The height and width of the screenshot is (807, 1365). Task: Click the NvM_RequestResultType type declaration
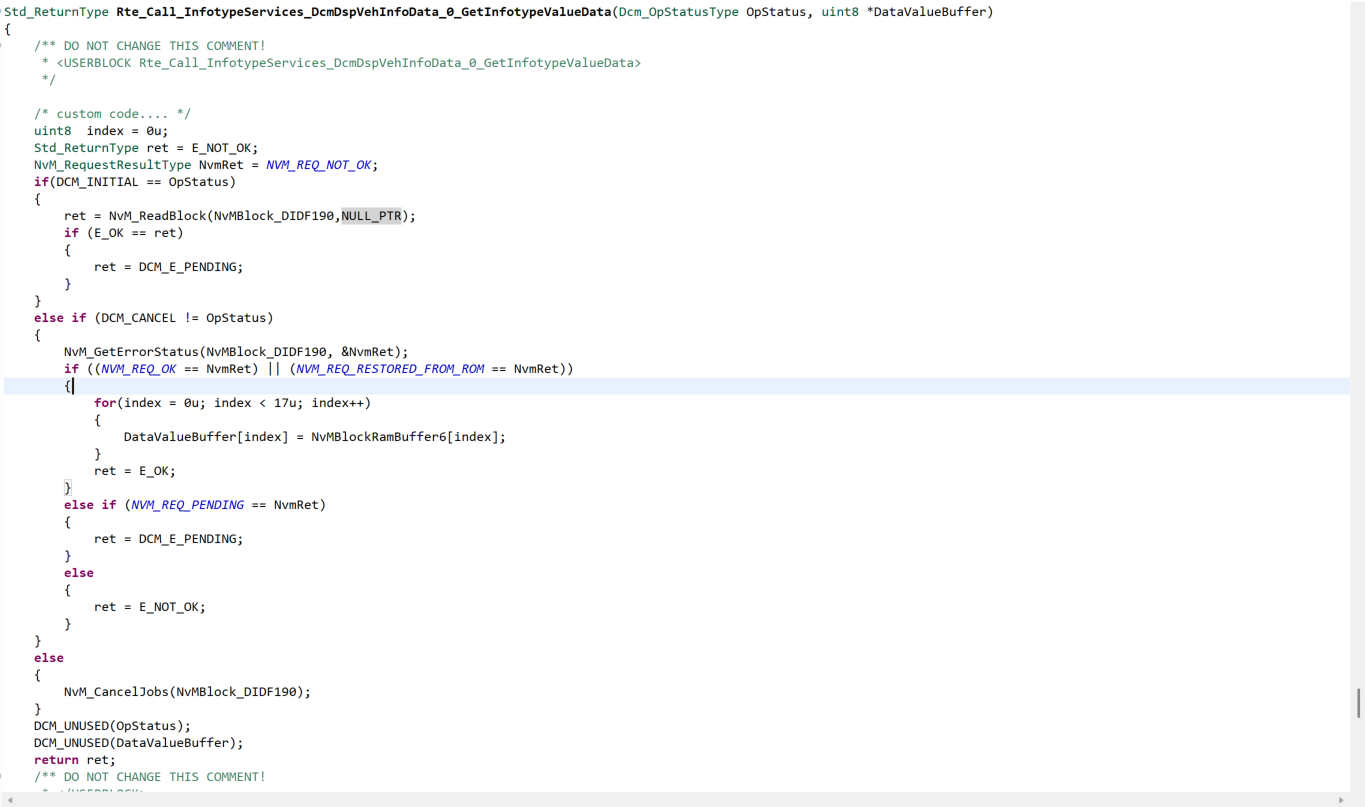[112, 165]
